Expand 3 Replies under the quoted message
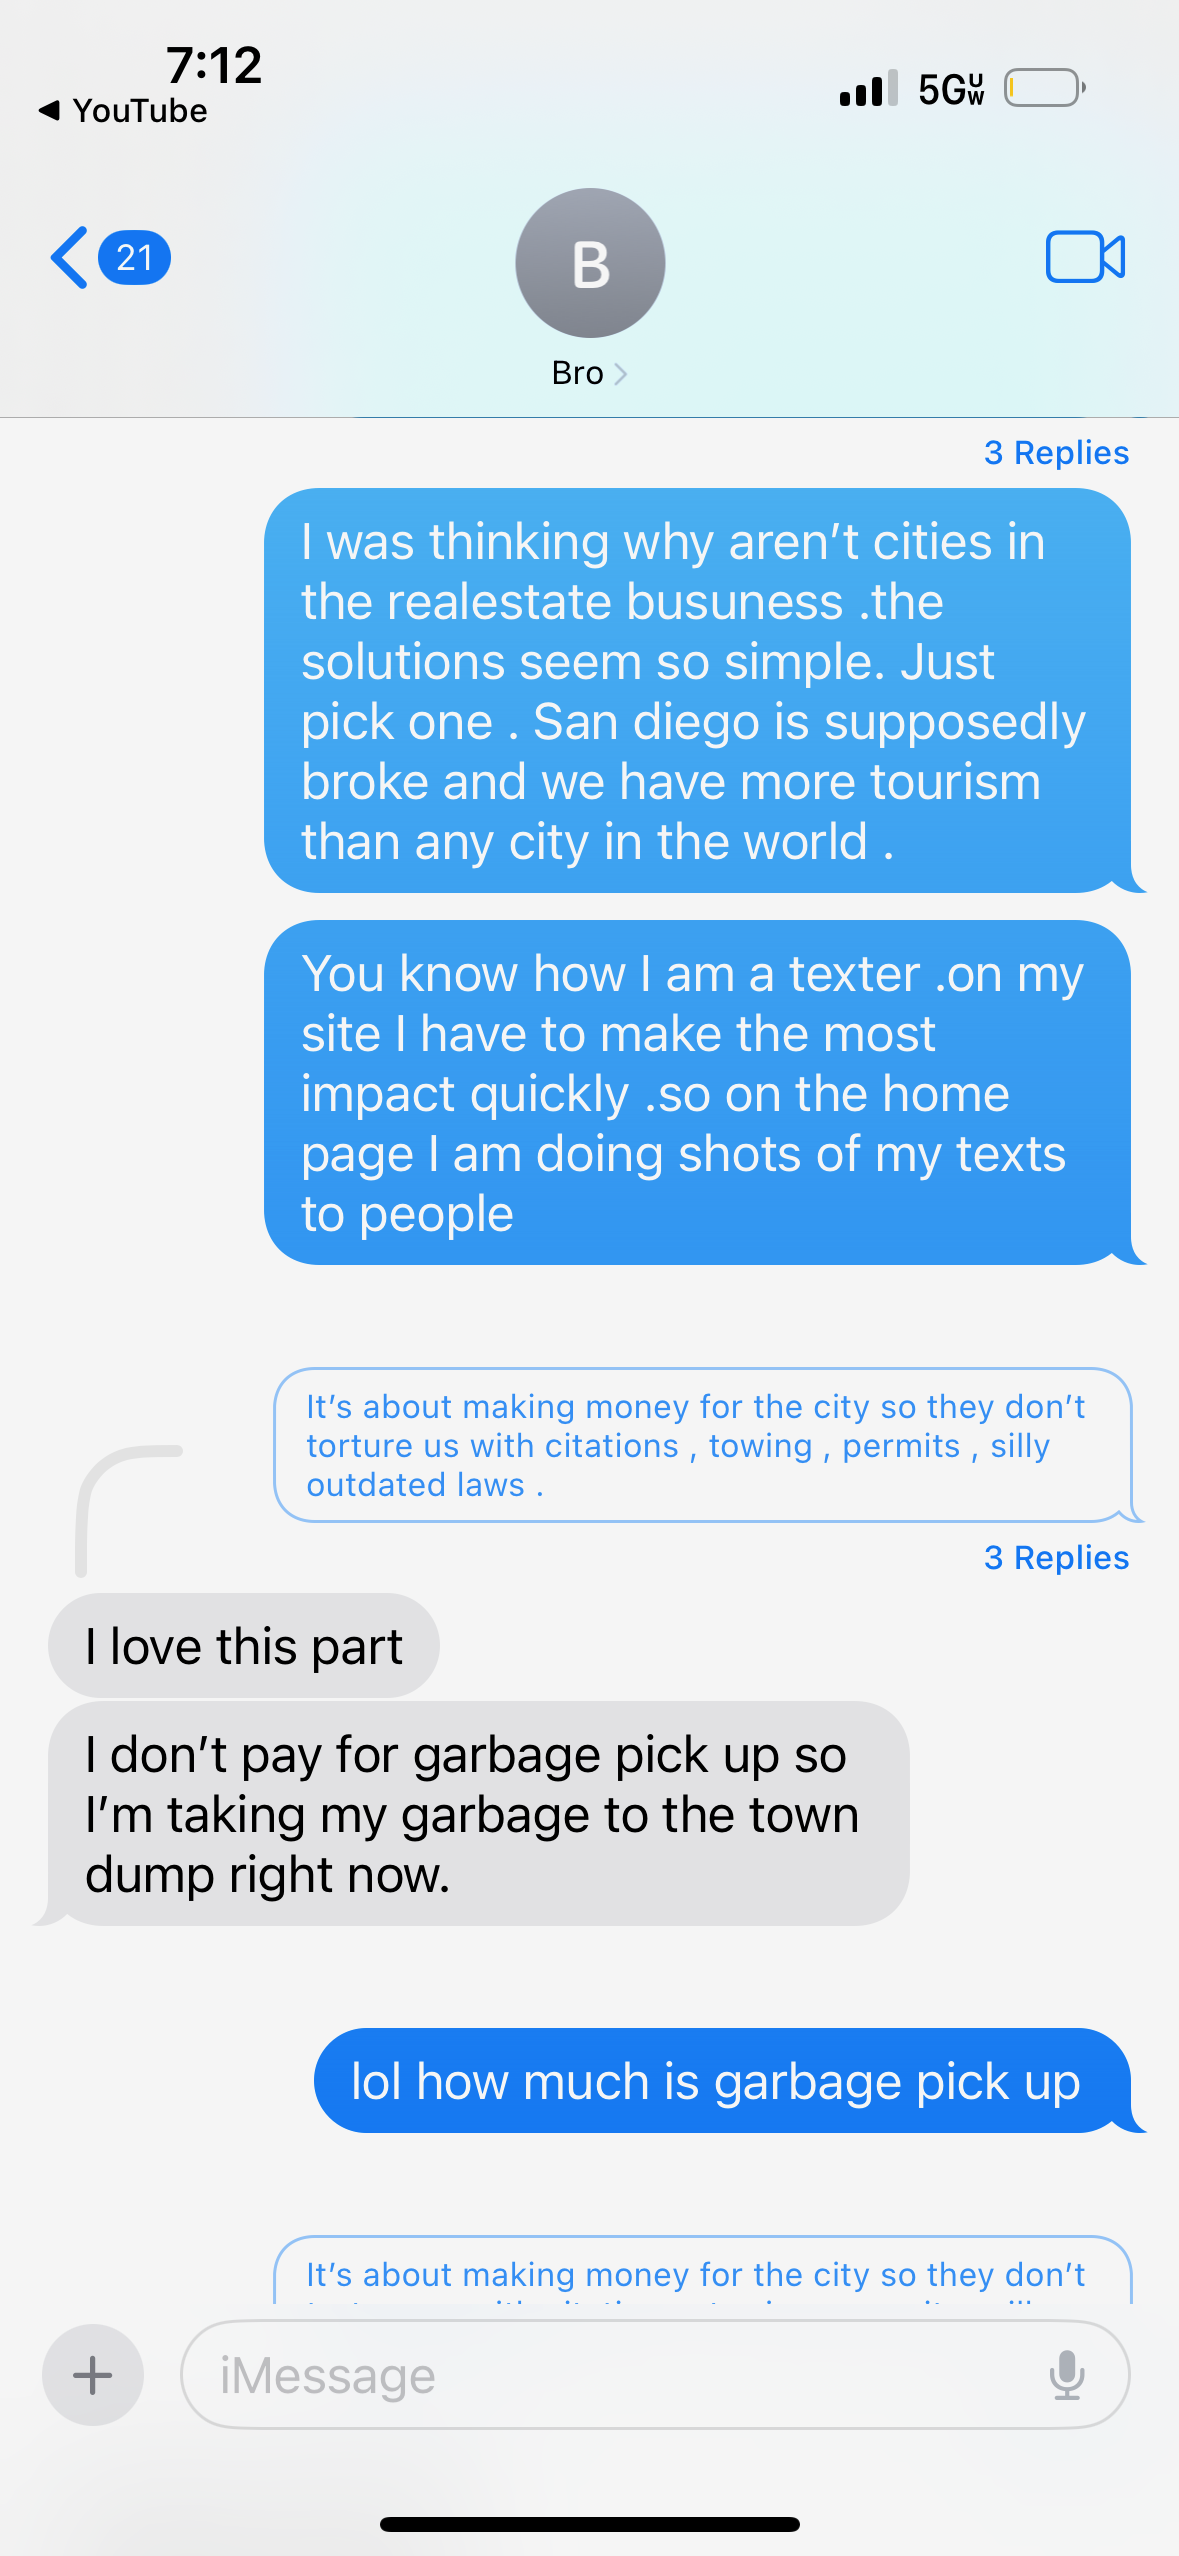The image size is (1179, 2556). [1056, 1558]
